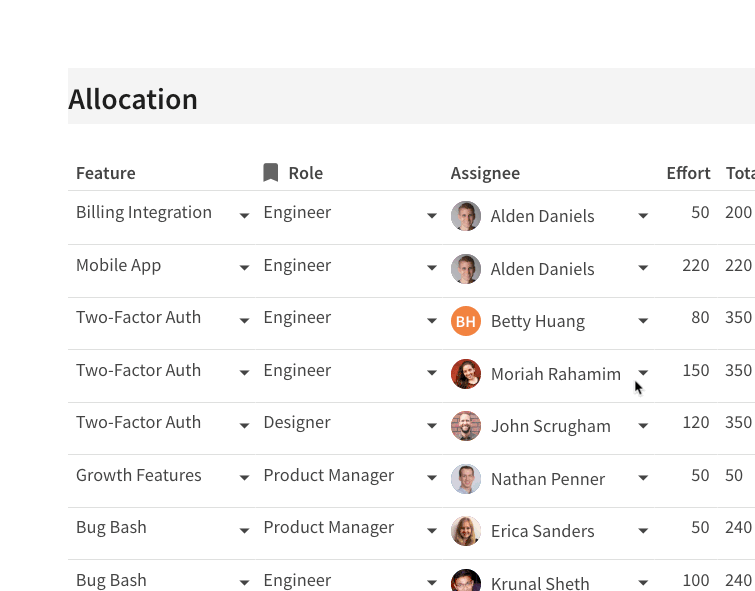Click the effort value 220 for Mobile App
This screenshot has width=755, height=591.
[x=695, y=265]
